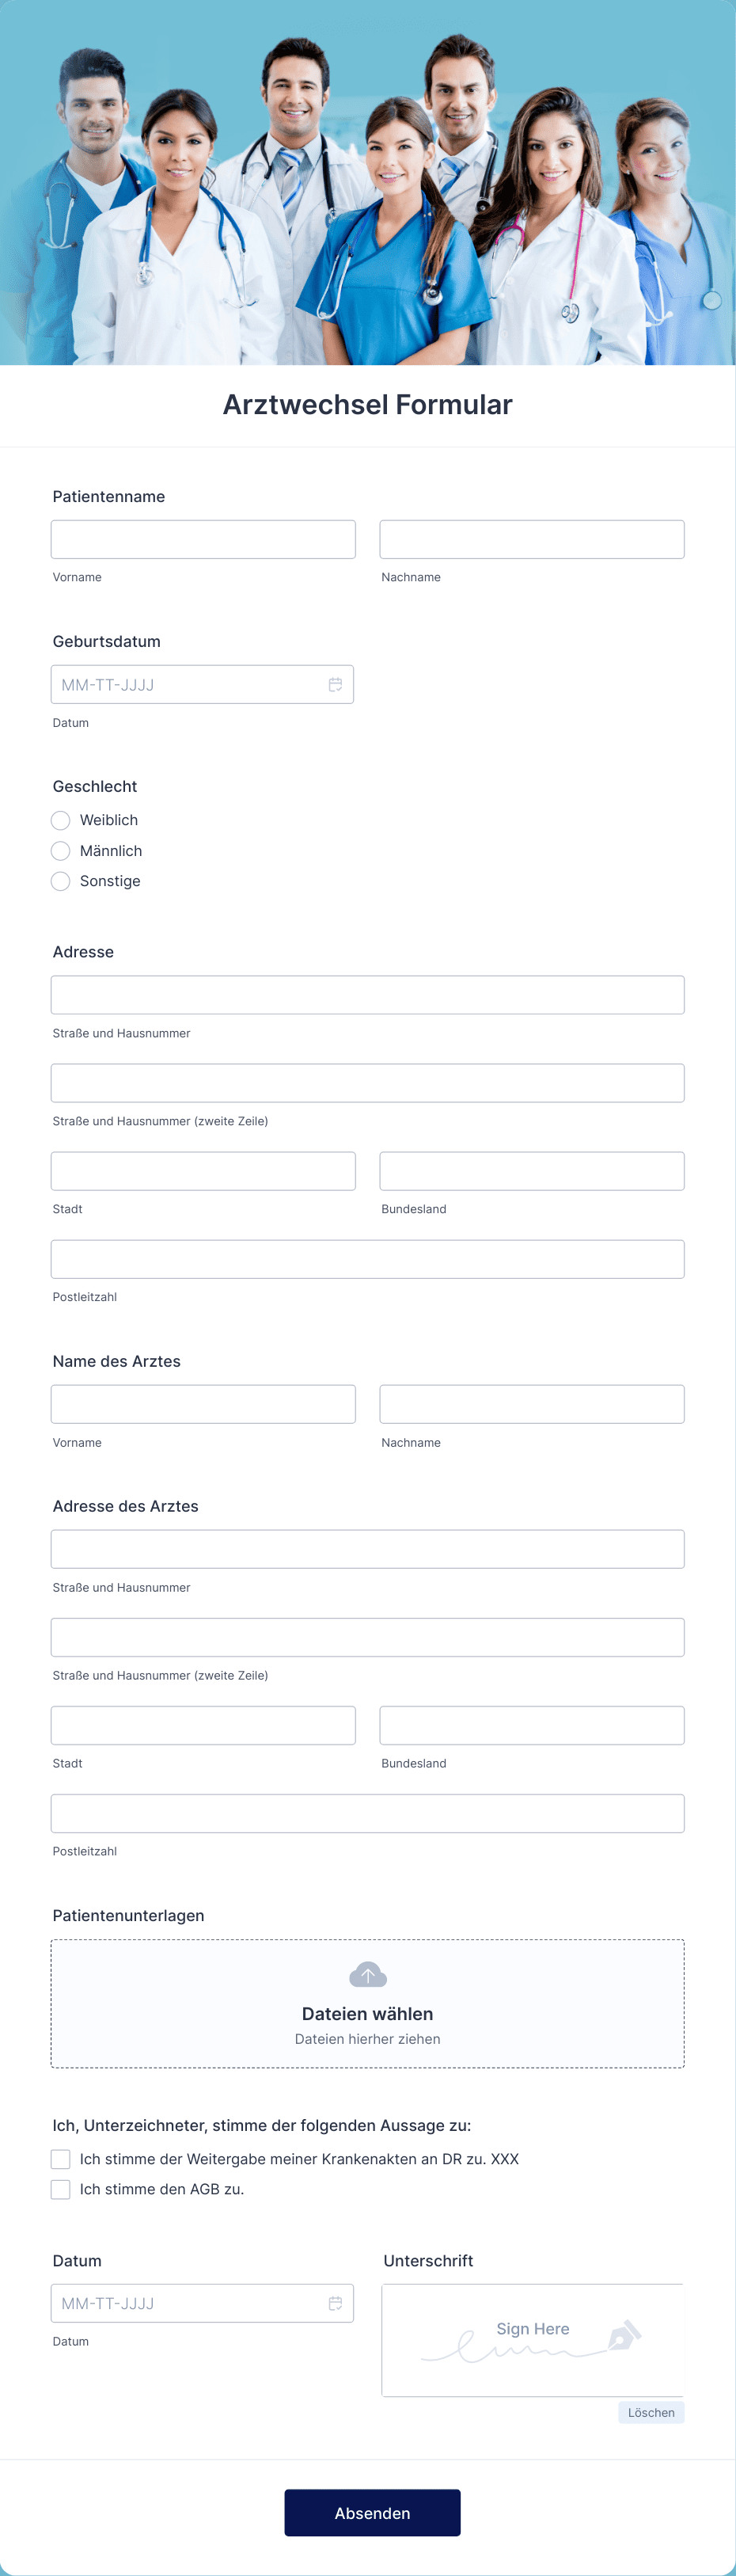
Task: Click the Stadt field under Adresse des Arztes
Action: tap(203, 1724)
